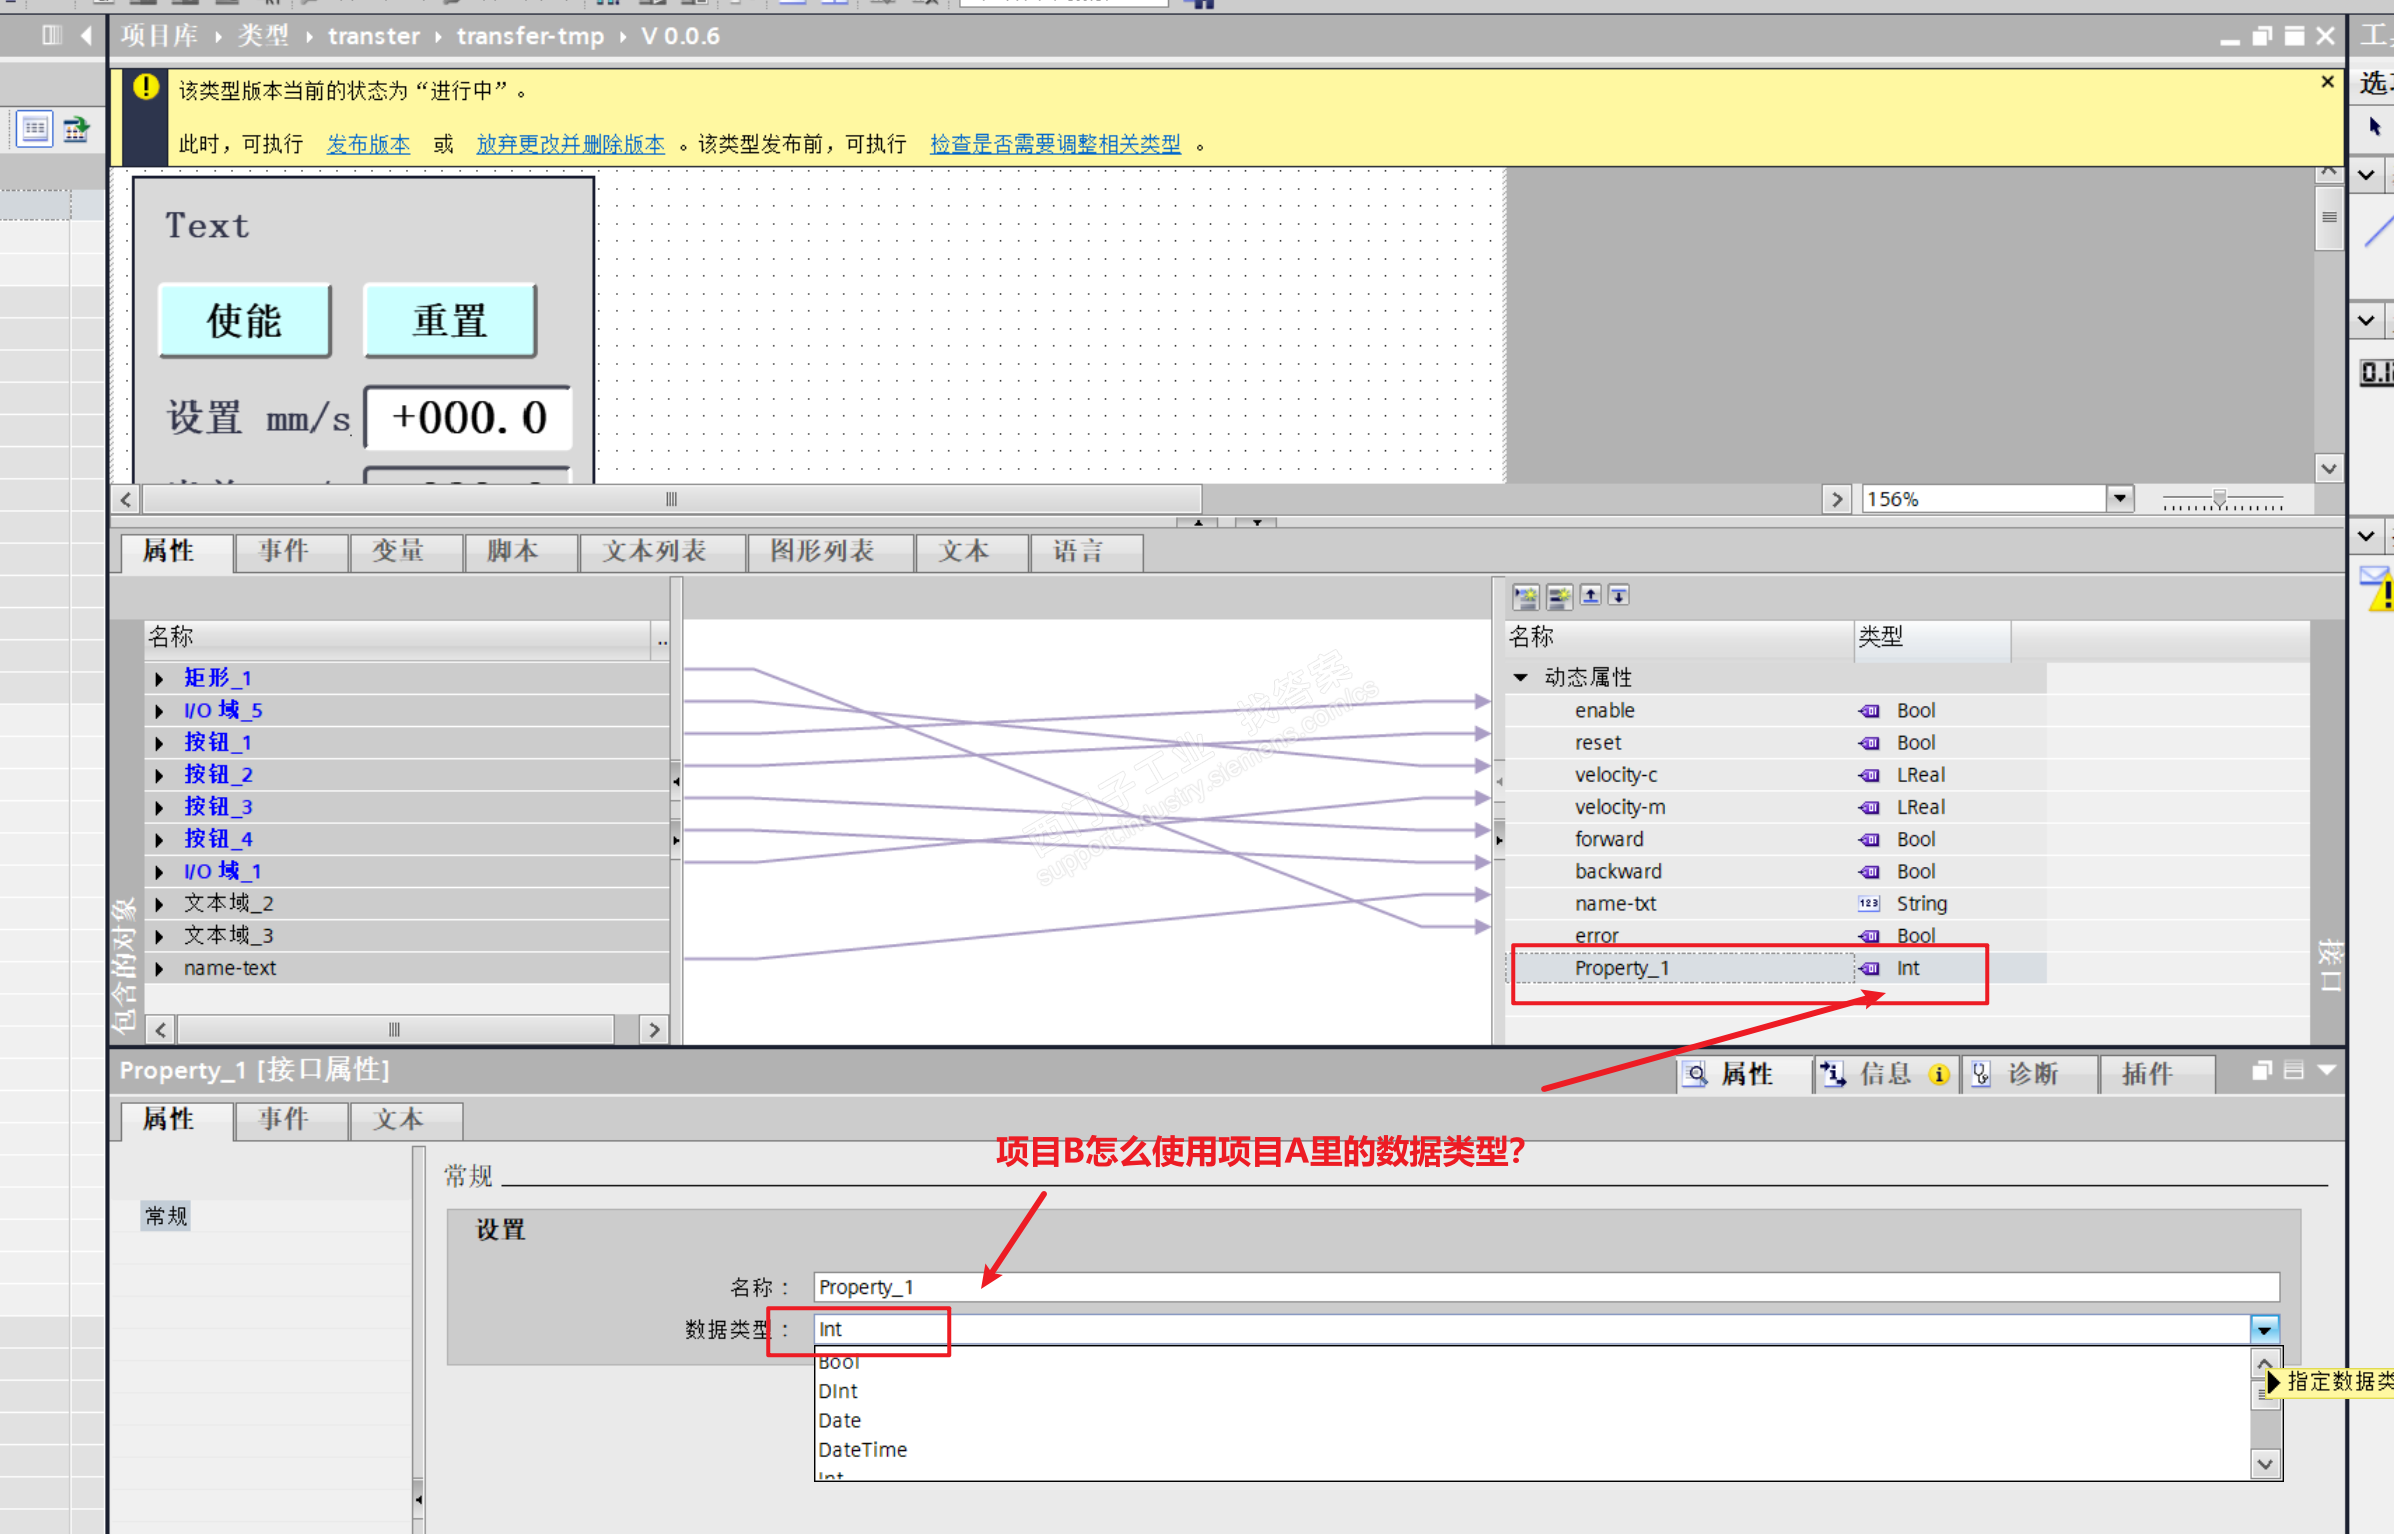Choose DInt from the data type list
Screen dimensions: 2394x1534
838,1391
